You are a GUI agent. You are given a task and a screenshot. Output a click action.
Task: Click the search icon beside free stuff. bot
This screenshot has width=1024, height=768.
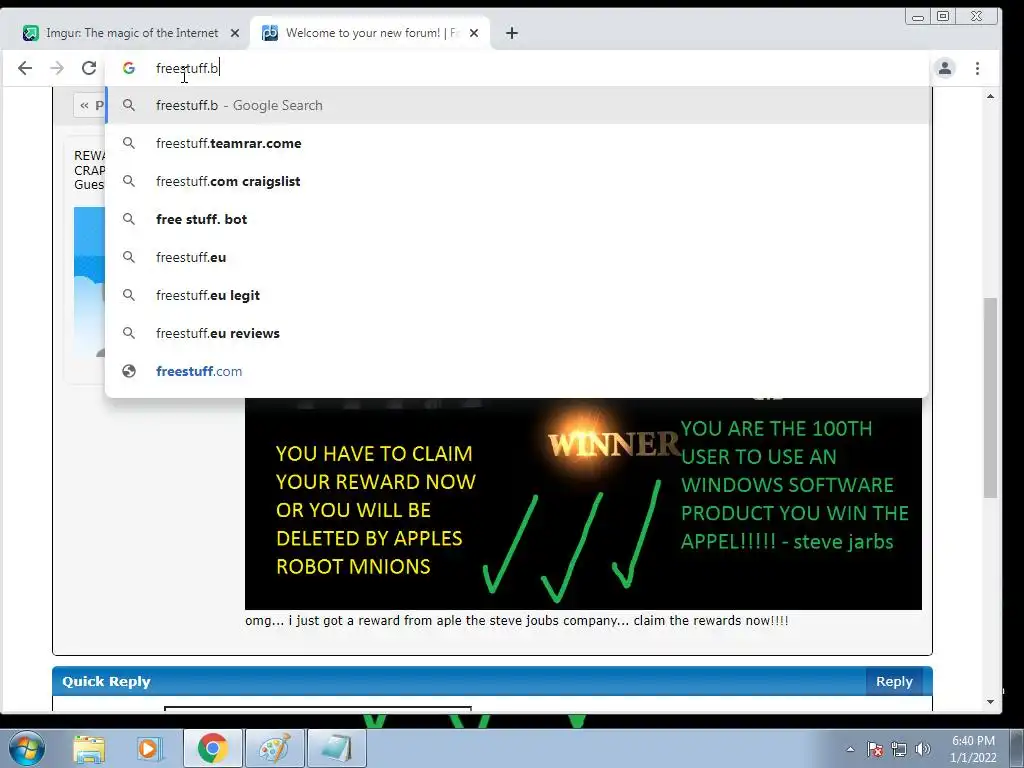[x=129, y=219]
